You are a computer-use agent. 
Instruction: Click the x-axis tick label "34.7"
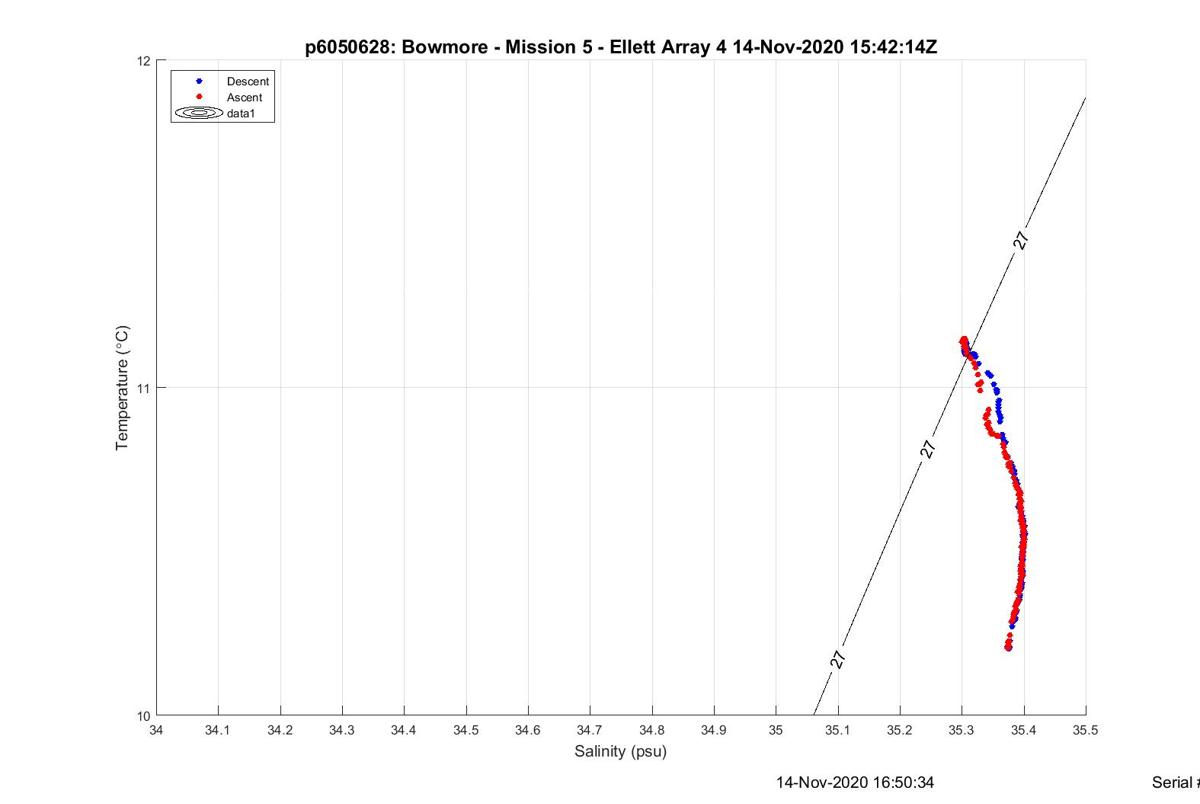pyautogui.click(x=589, y=731)
